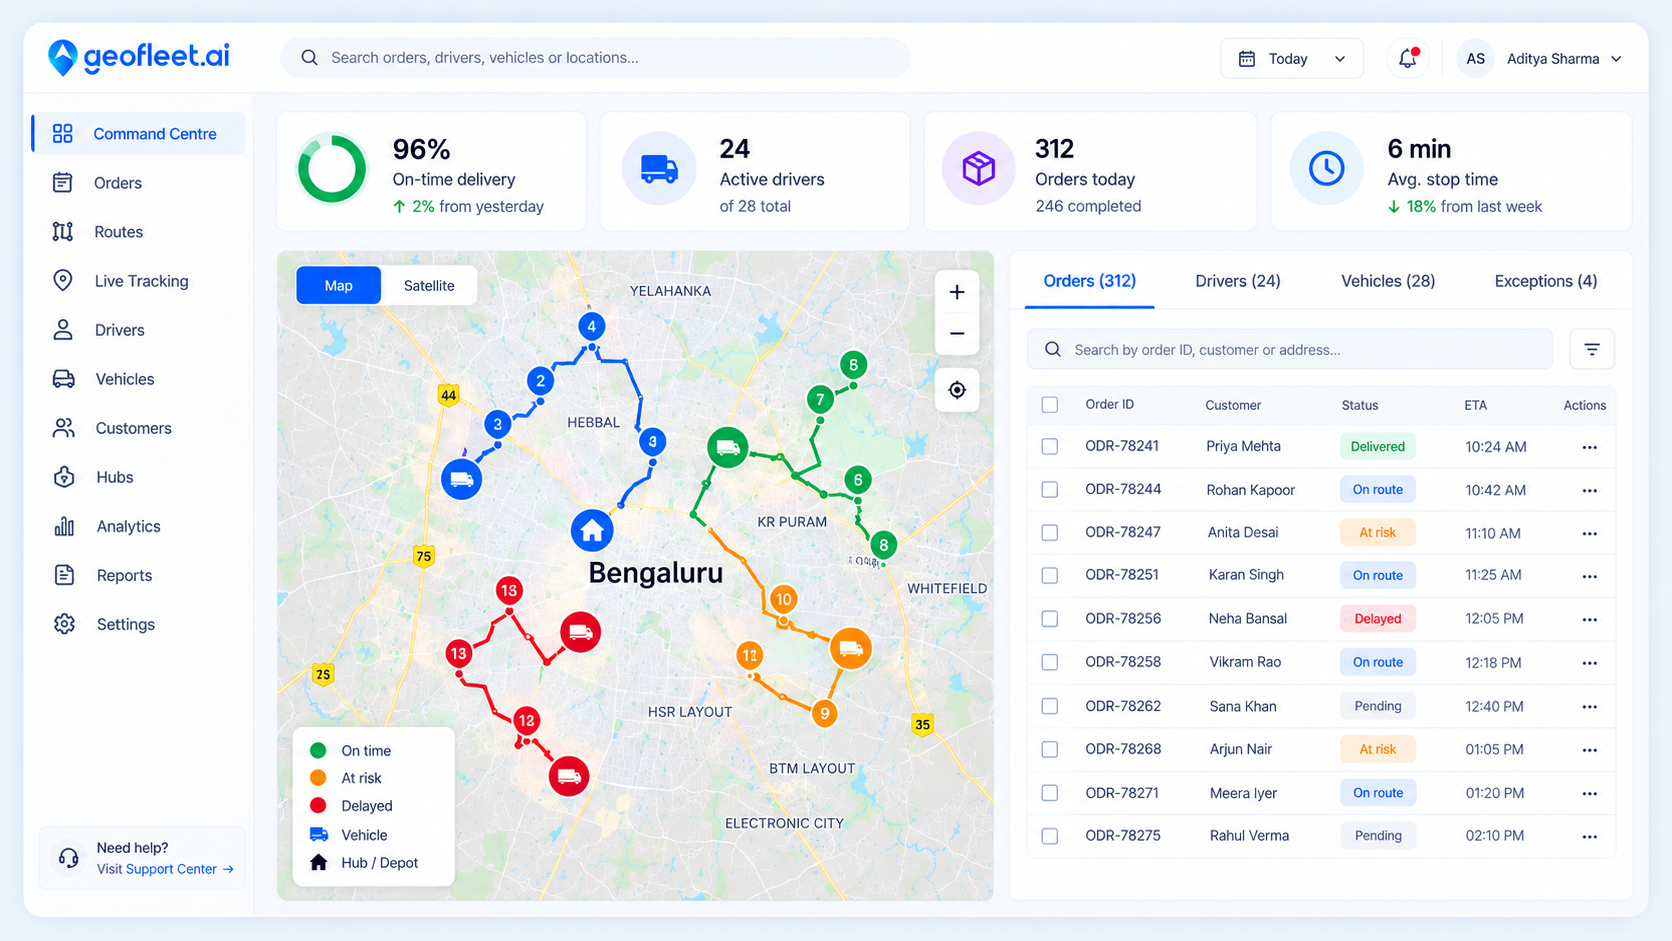This screenshot has width=1672, height=941.
Task: Click the map zoom-in plus button
Action: [957, 292]
